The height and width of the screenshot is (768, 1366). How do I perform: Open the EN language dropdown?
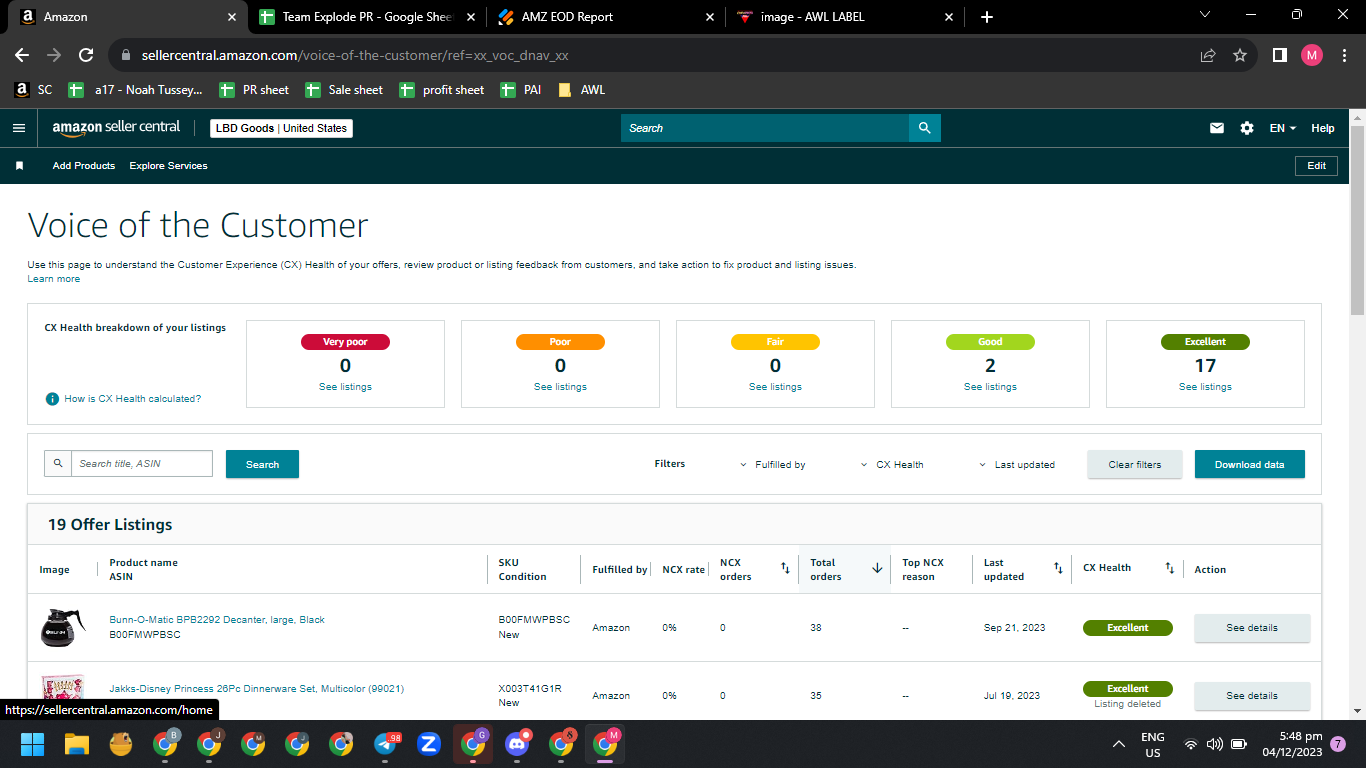tap(1283, 128)
